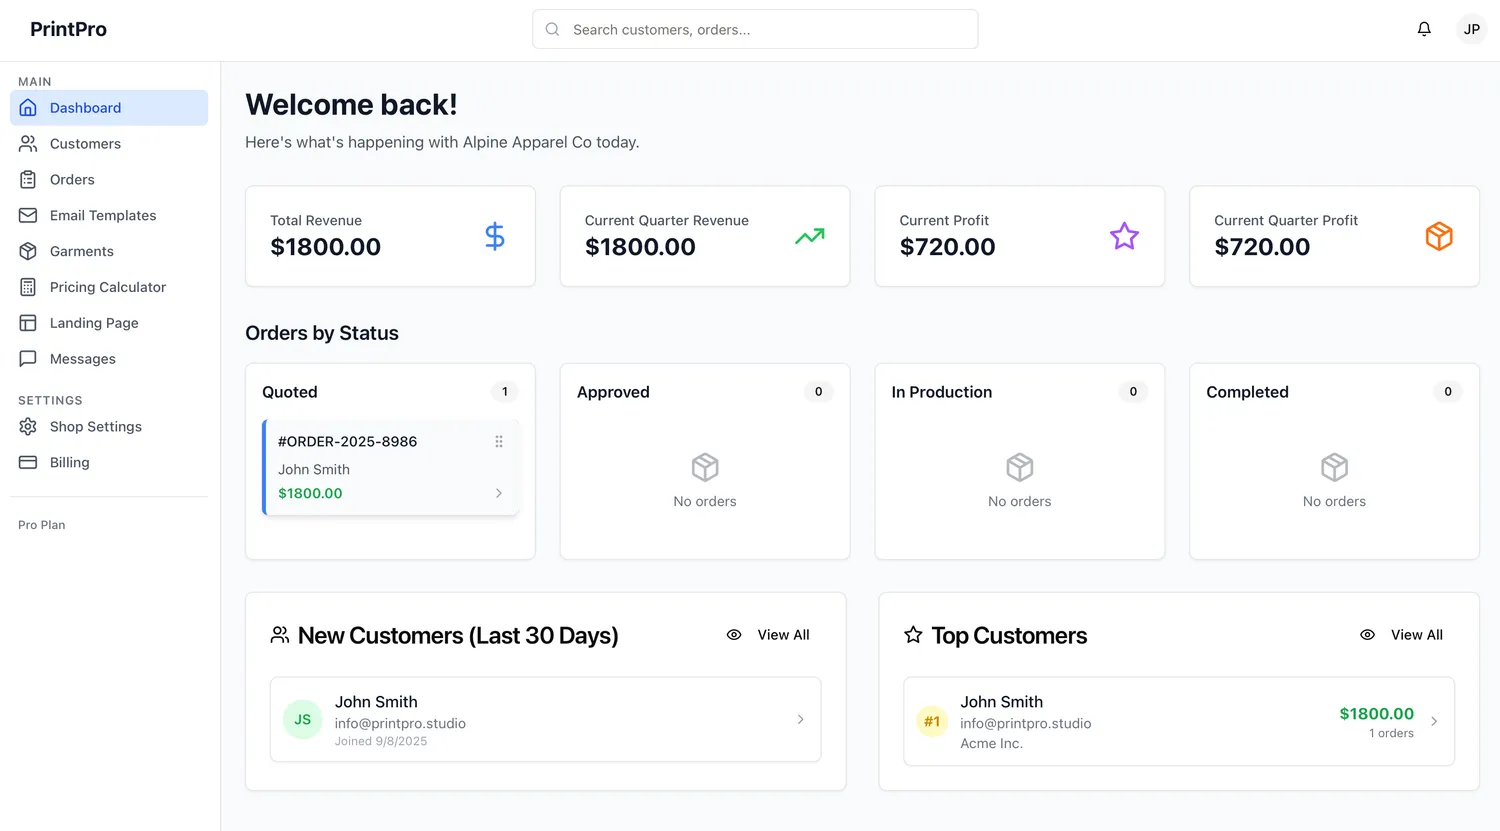Screen dimensions: 1500x831
Task: Expand the top customer entry chevron arrow
Action: pos(1434,722)
